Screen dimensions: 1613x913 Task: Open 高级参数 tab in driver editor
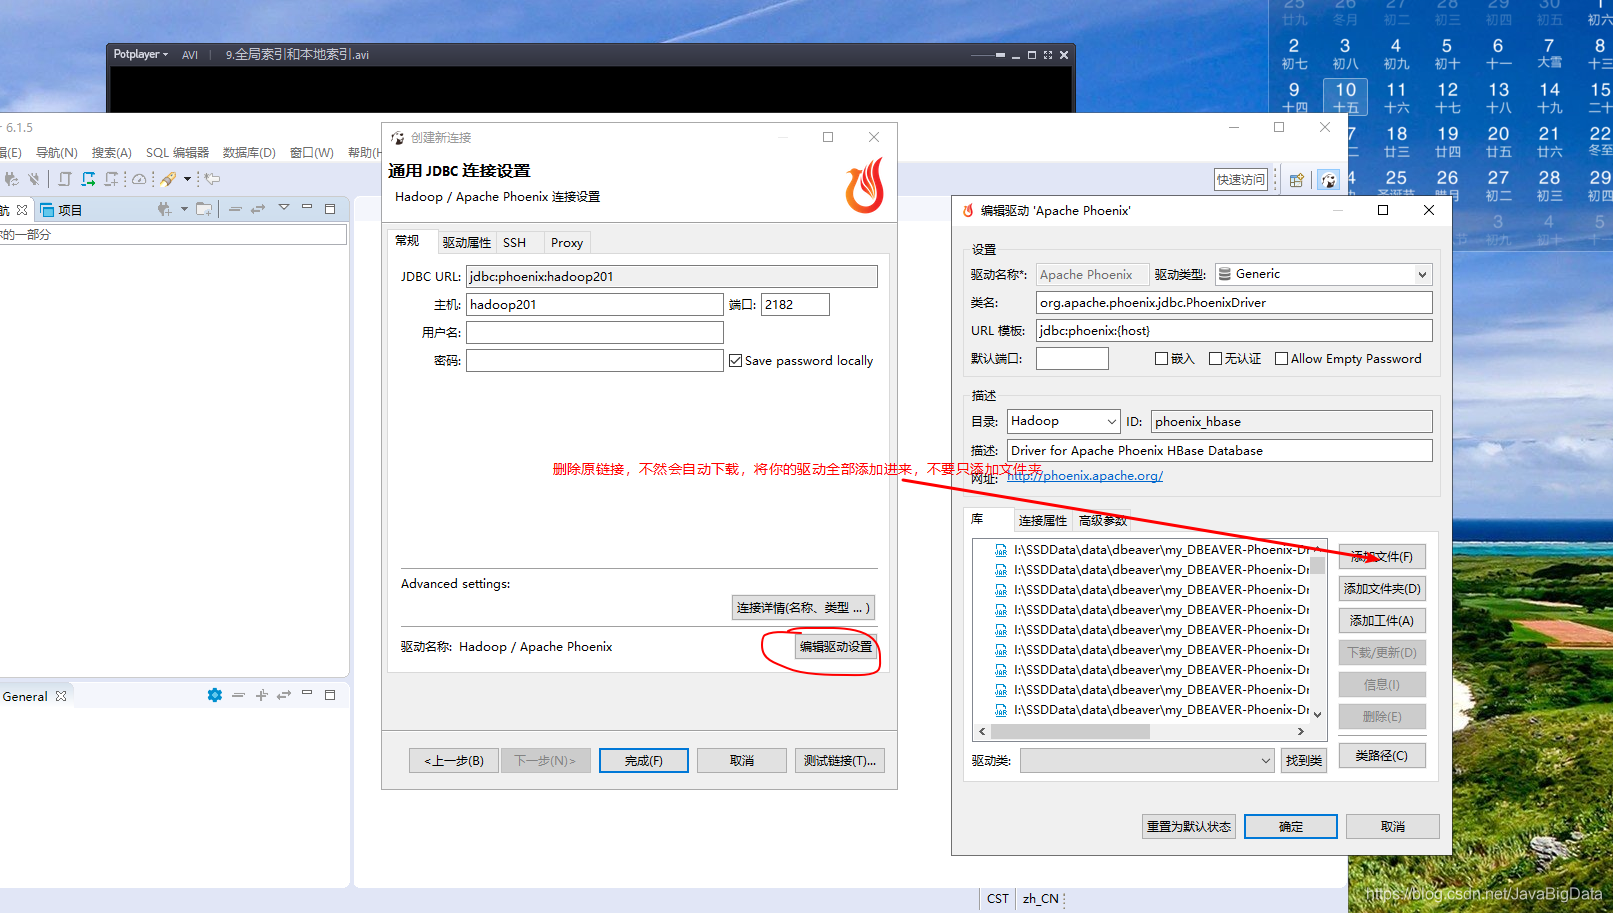pyautogui.click(x=1103, y=520)
